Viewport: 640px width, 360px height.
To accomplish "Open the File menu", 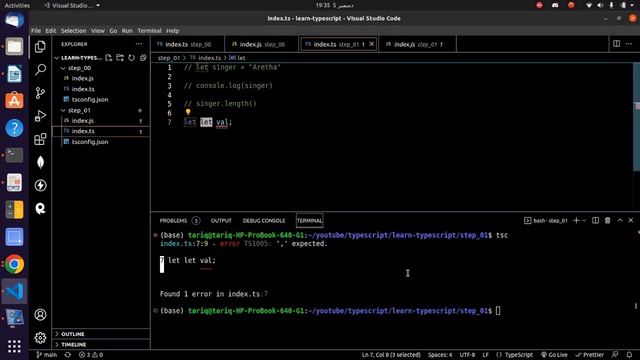I will coord(36,31).
